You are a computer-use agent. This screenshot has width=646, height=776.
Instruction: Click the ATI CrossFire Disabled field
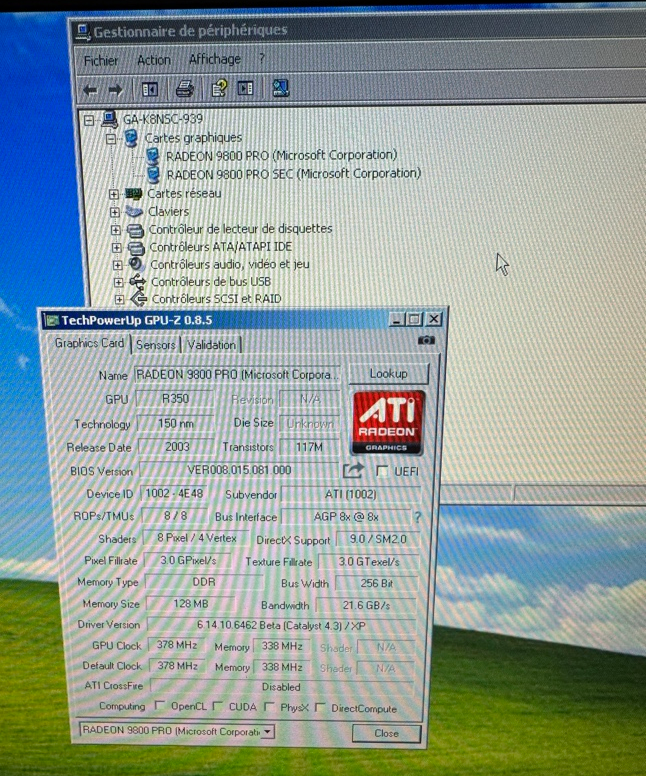point(281,687)
